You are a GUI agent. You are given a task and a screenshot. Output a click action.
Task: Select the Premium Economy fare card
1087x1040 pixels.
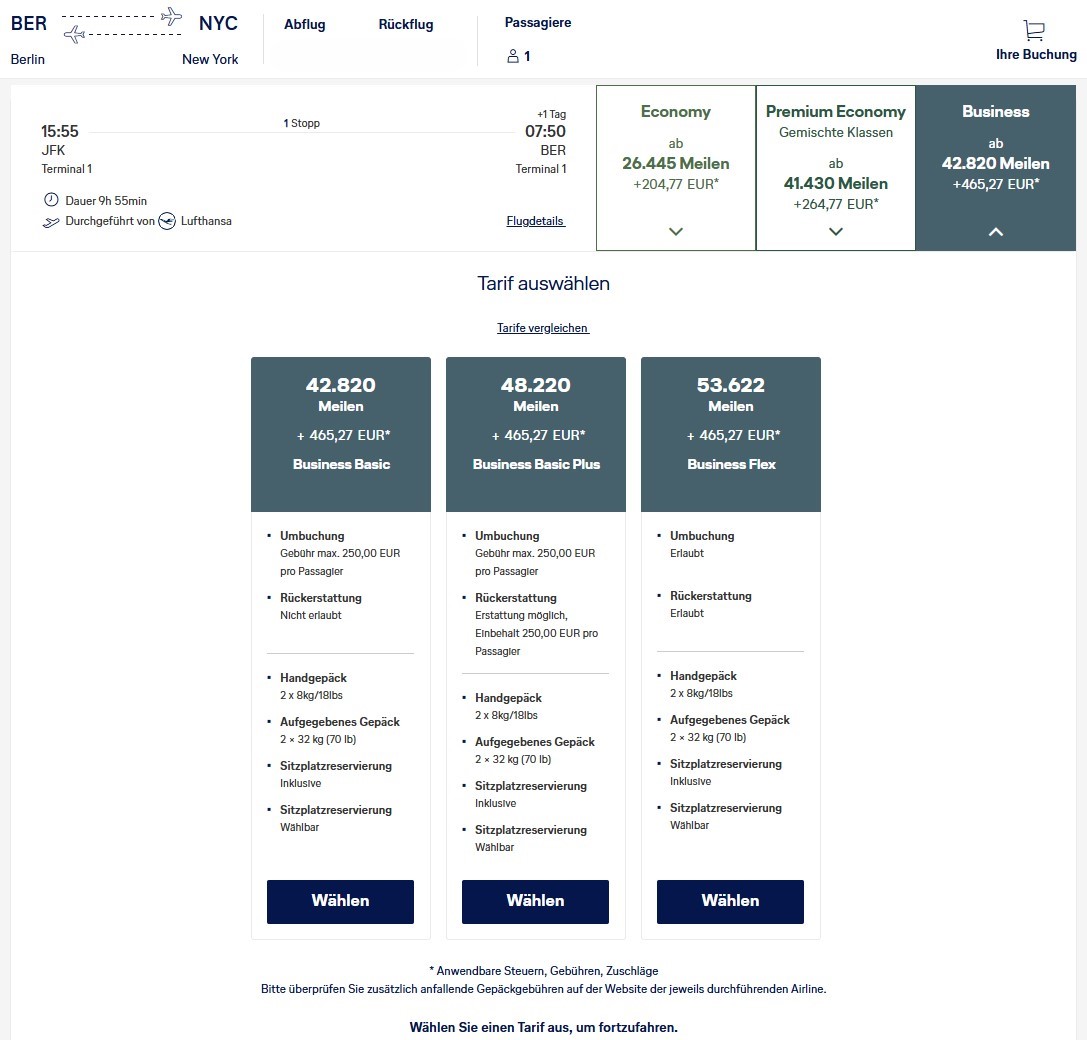click(835, 167)
